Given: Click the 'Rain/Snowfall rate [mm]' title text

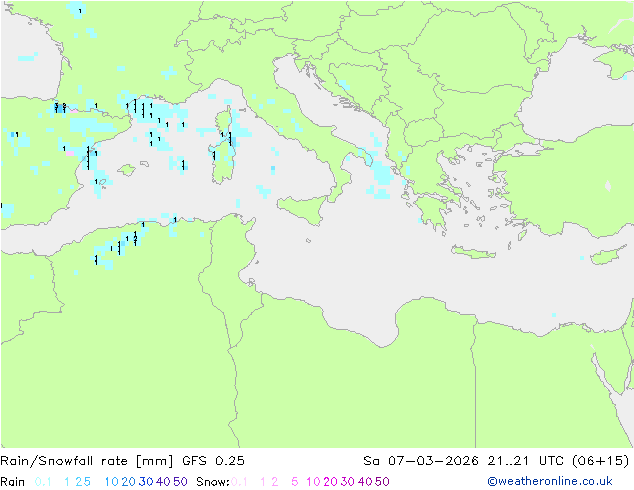Looking at the screenshot, I should (87, 461).
